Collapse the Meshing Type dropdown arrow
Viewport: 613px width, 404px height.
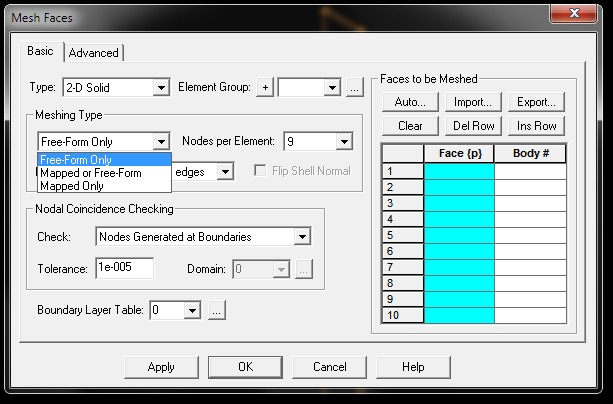161,142
